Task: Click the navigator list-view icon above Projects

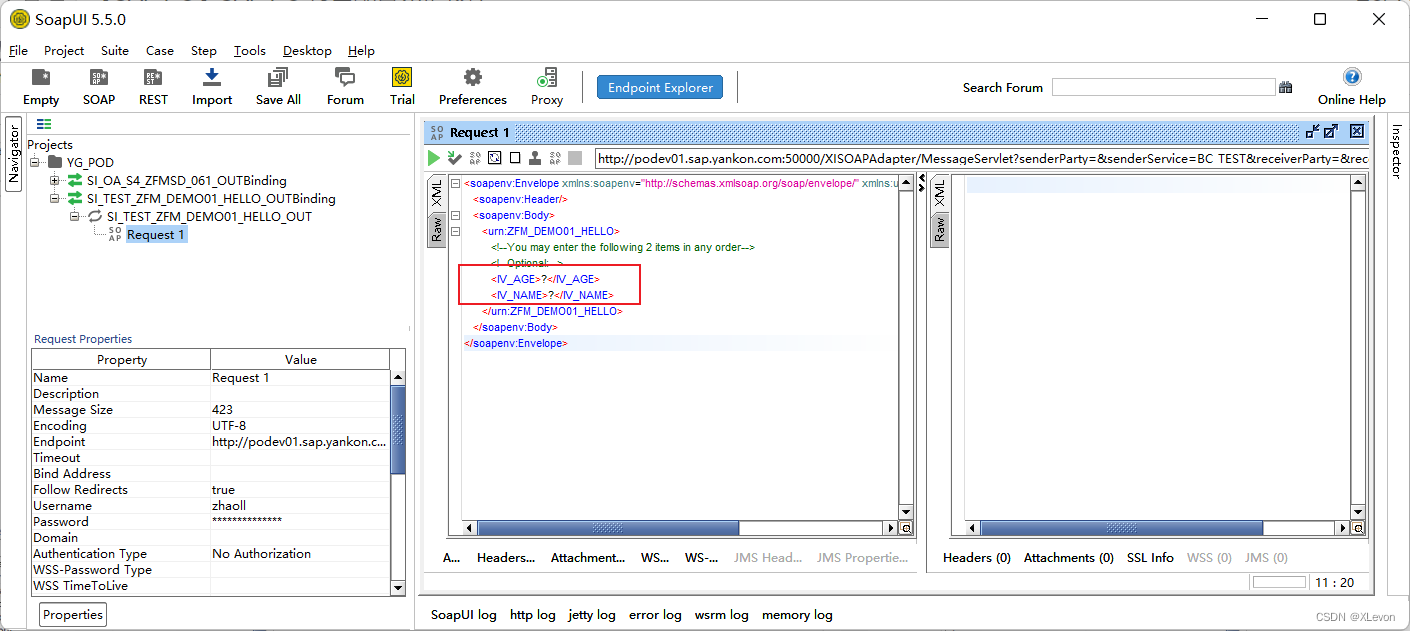Action: coord(44,124)
